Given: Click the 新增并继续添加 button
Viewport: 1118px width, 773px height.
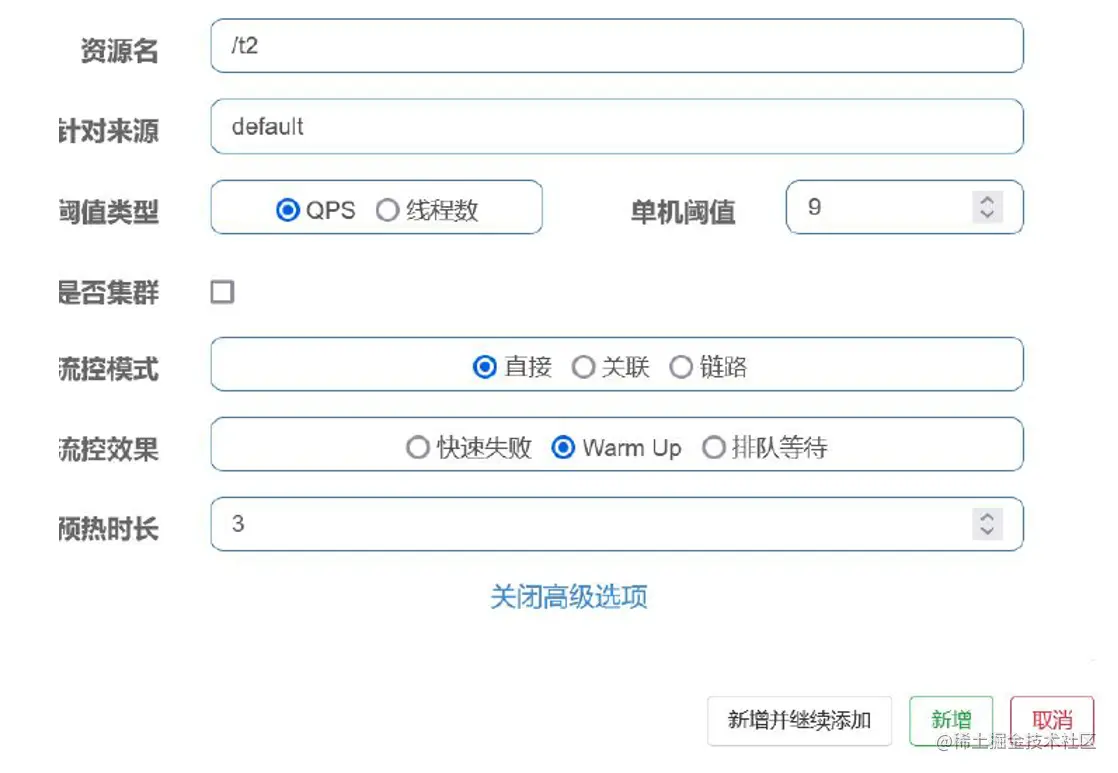Looking at the screenshot, I should point(799,720).
